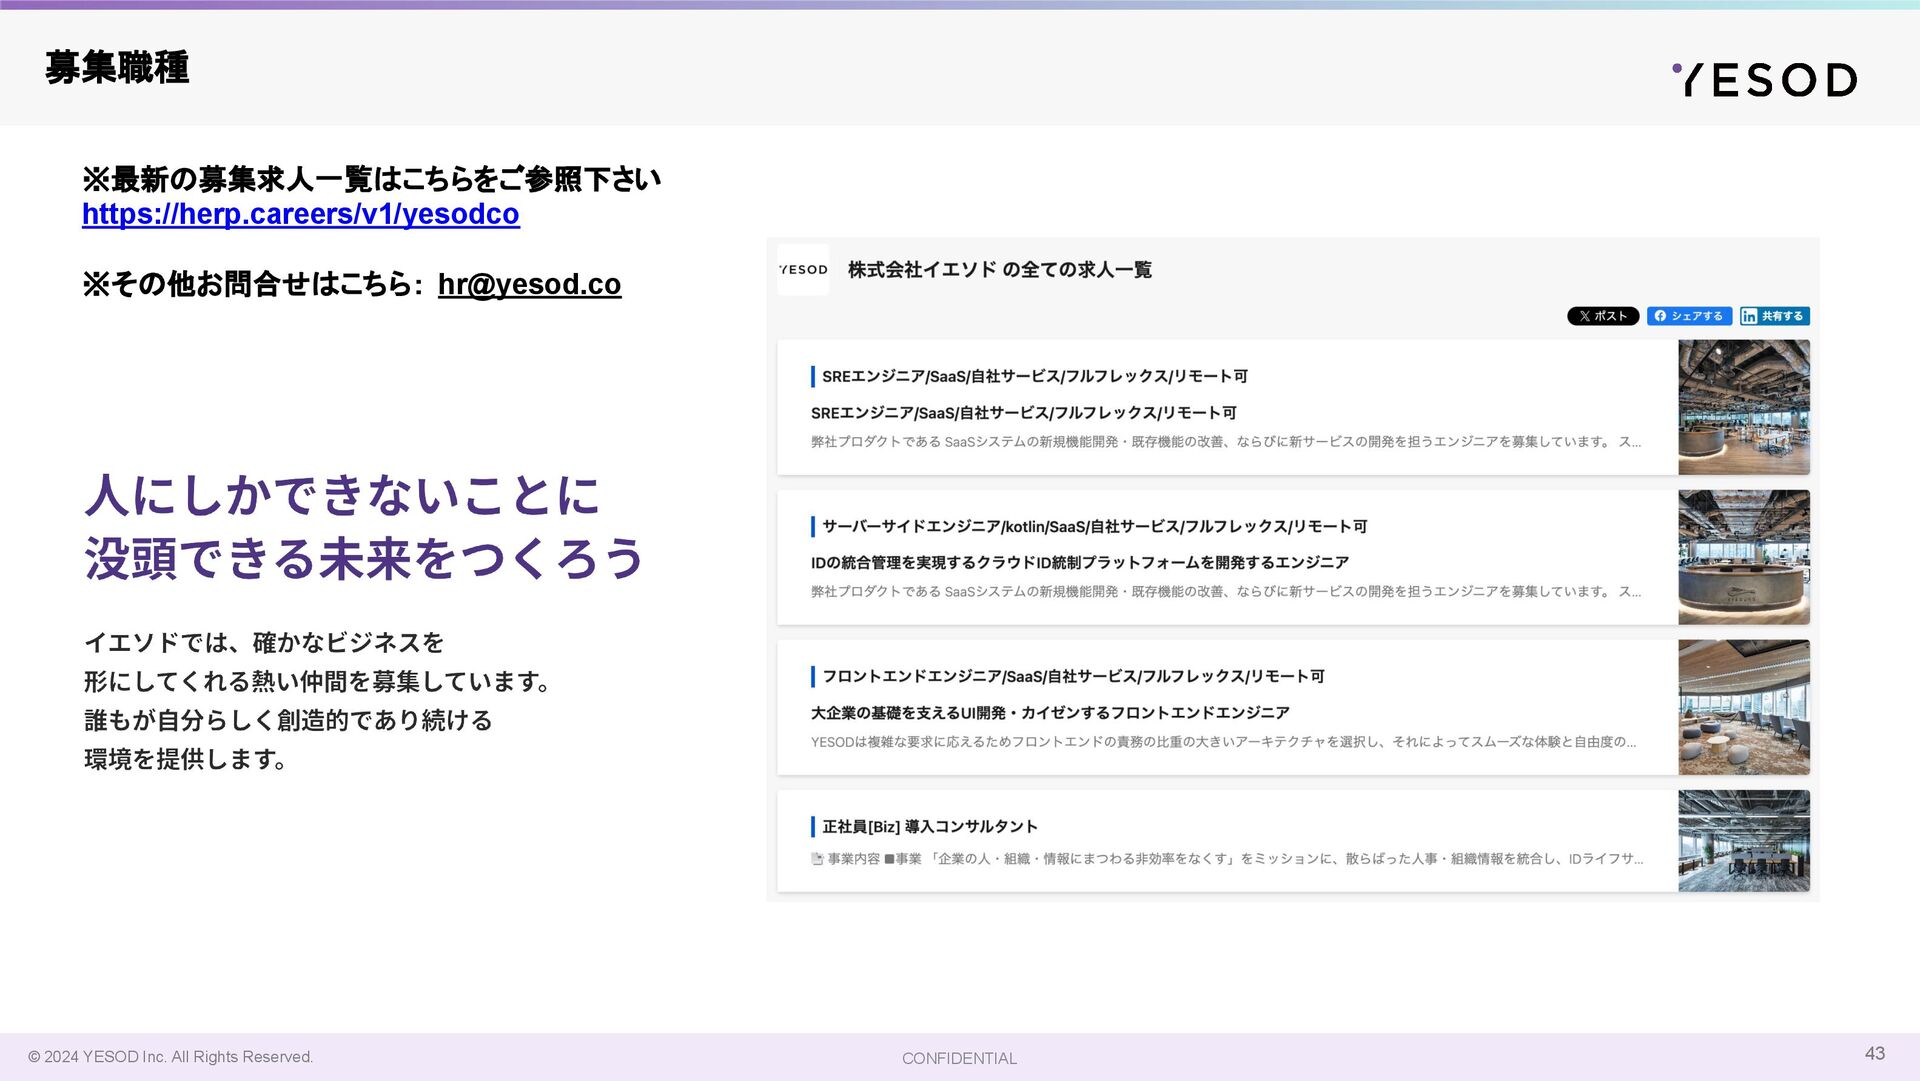Click the YESOD logo at top right
Image resolution: width=1920 pixels, height=1081 pixels.
coord(1764,79)
